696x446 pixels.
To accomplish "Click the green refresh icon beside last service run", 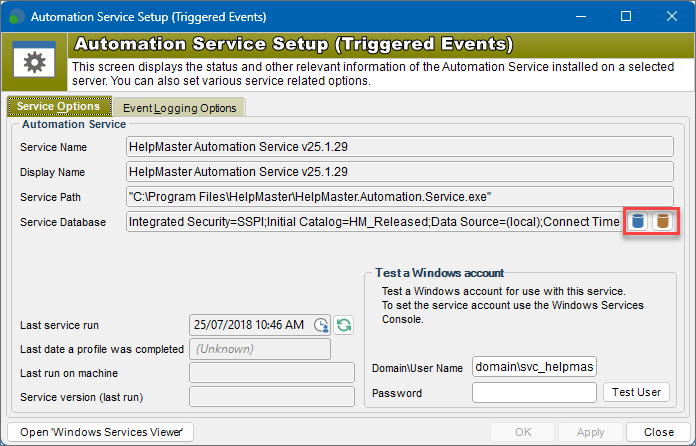I will 344,325.
